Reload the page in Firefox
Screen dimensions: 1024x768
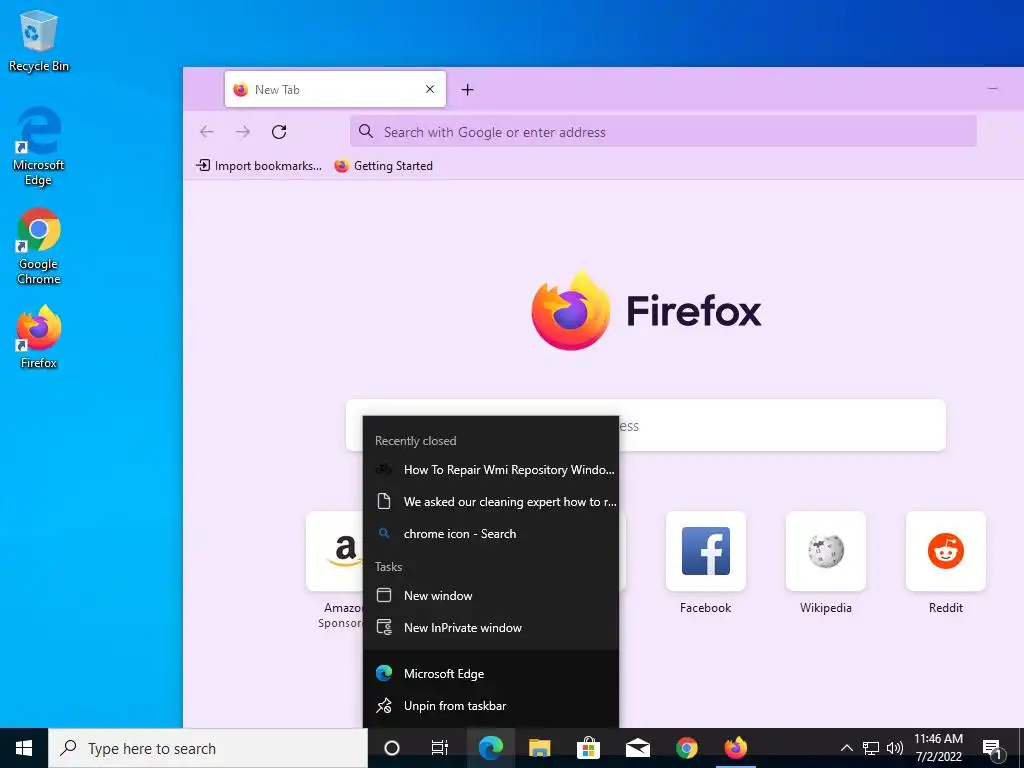point(279,132)
